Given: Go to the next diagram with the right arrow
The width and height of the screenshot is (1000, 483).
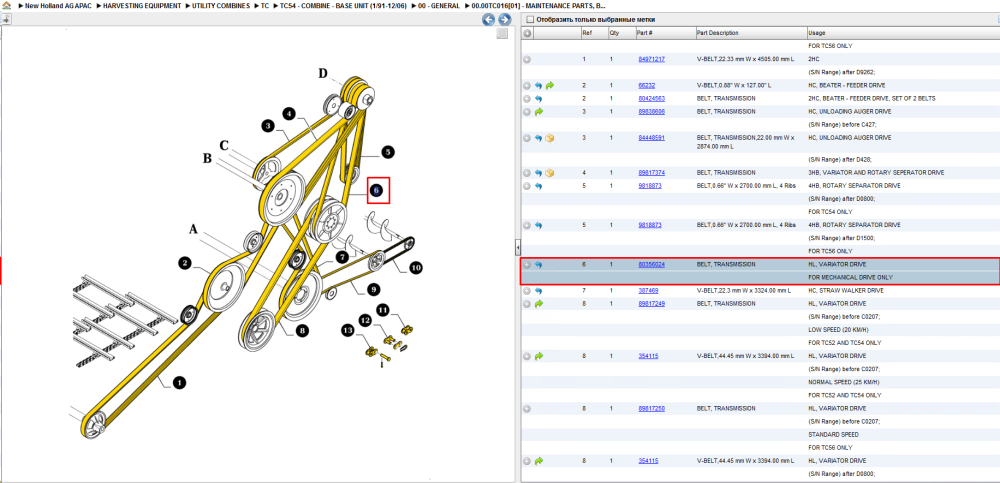Looking at the screenshot, I should tap(504, 20).
